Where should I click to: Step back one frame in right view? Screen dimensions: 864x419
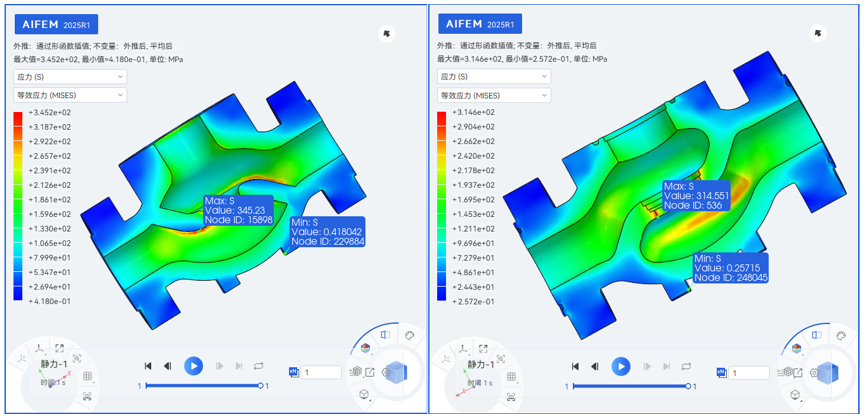point(596,366)
